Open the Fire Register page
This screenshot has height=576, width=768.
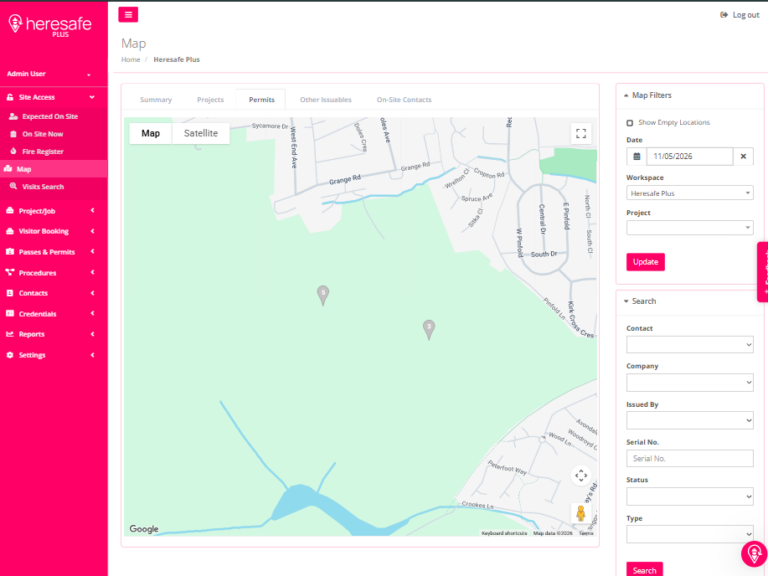point(43,152)
